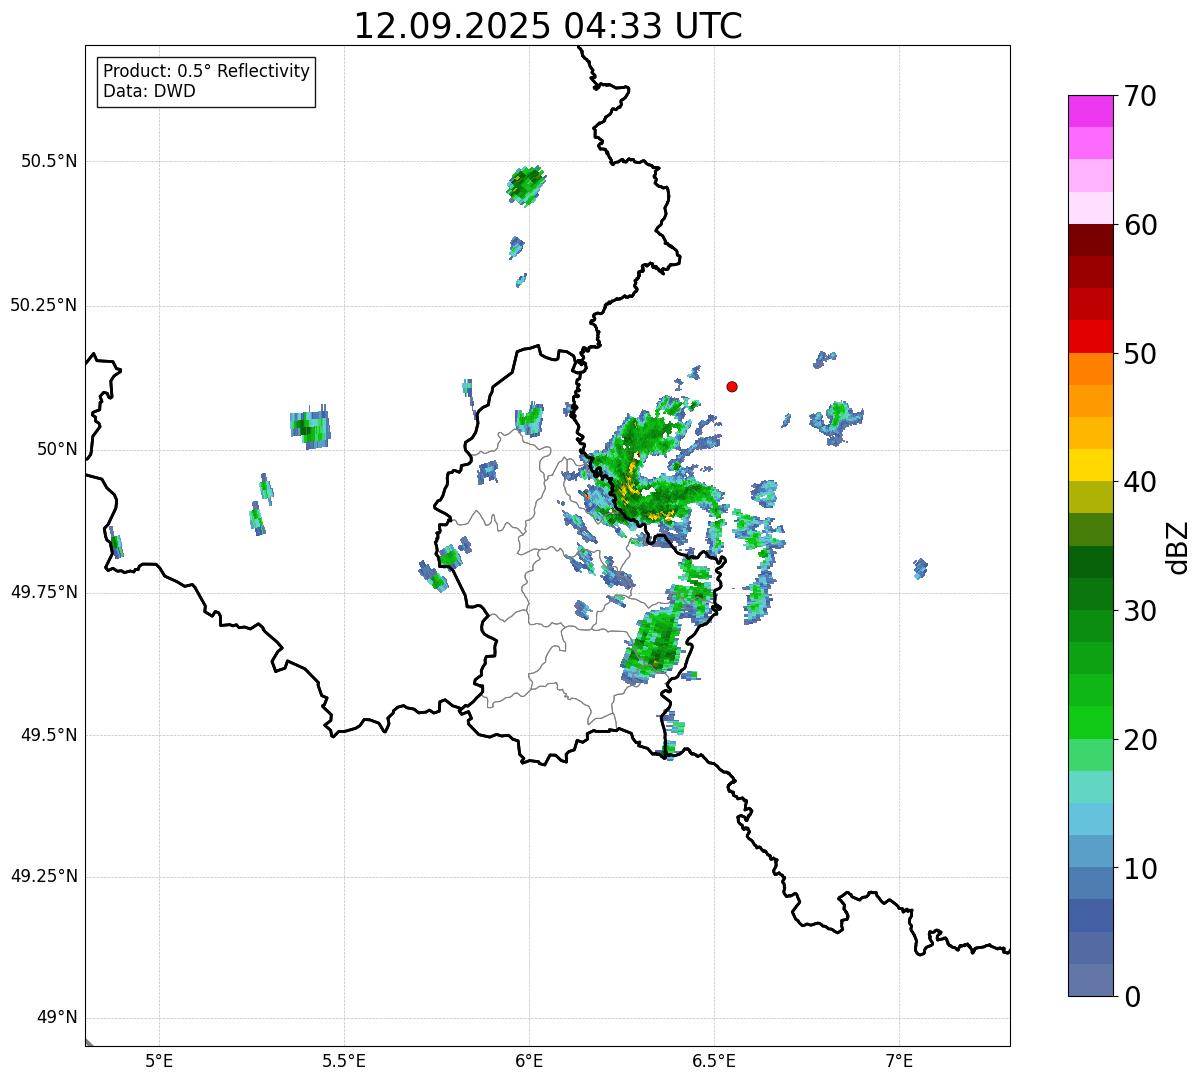Click the 6.5°E longitude label
This screenshot has height=1081, width=1202.
[x=714, y=1060]
